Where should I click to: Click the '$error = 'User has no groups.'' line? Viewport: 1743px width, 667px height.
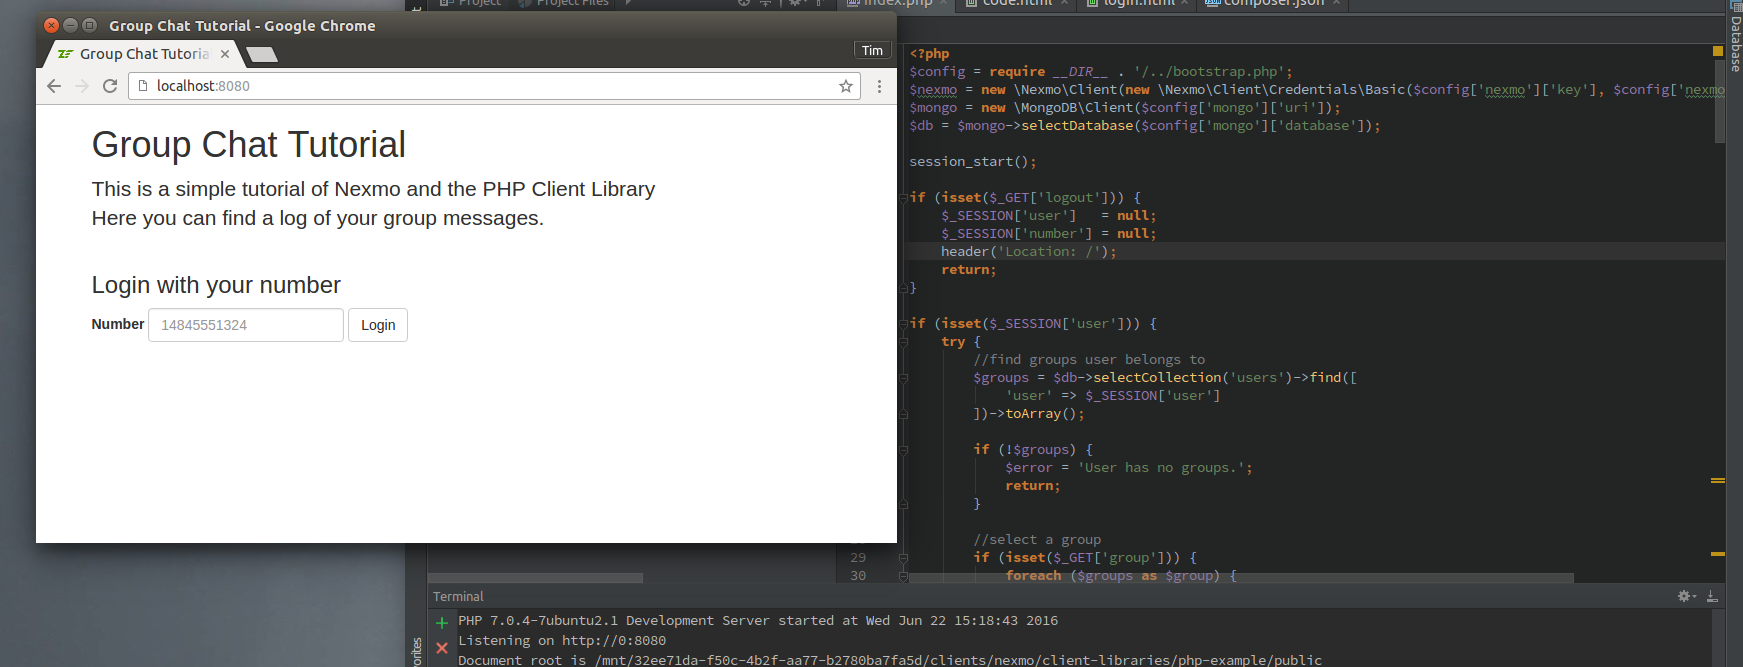tap(1129, 468)
